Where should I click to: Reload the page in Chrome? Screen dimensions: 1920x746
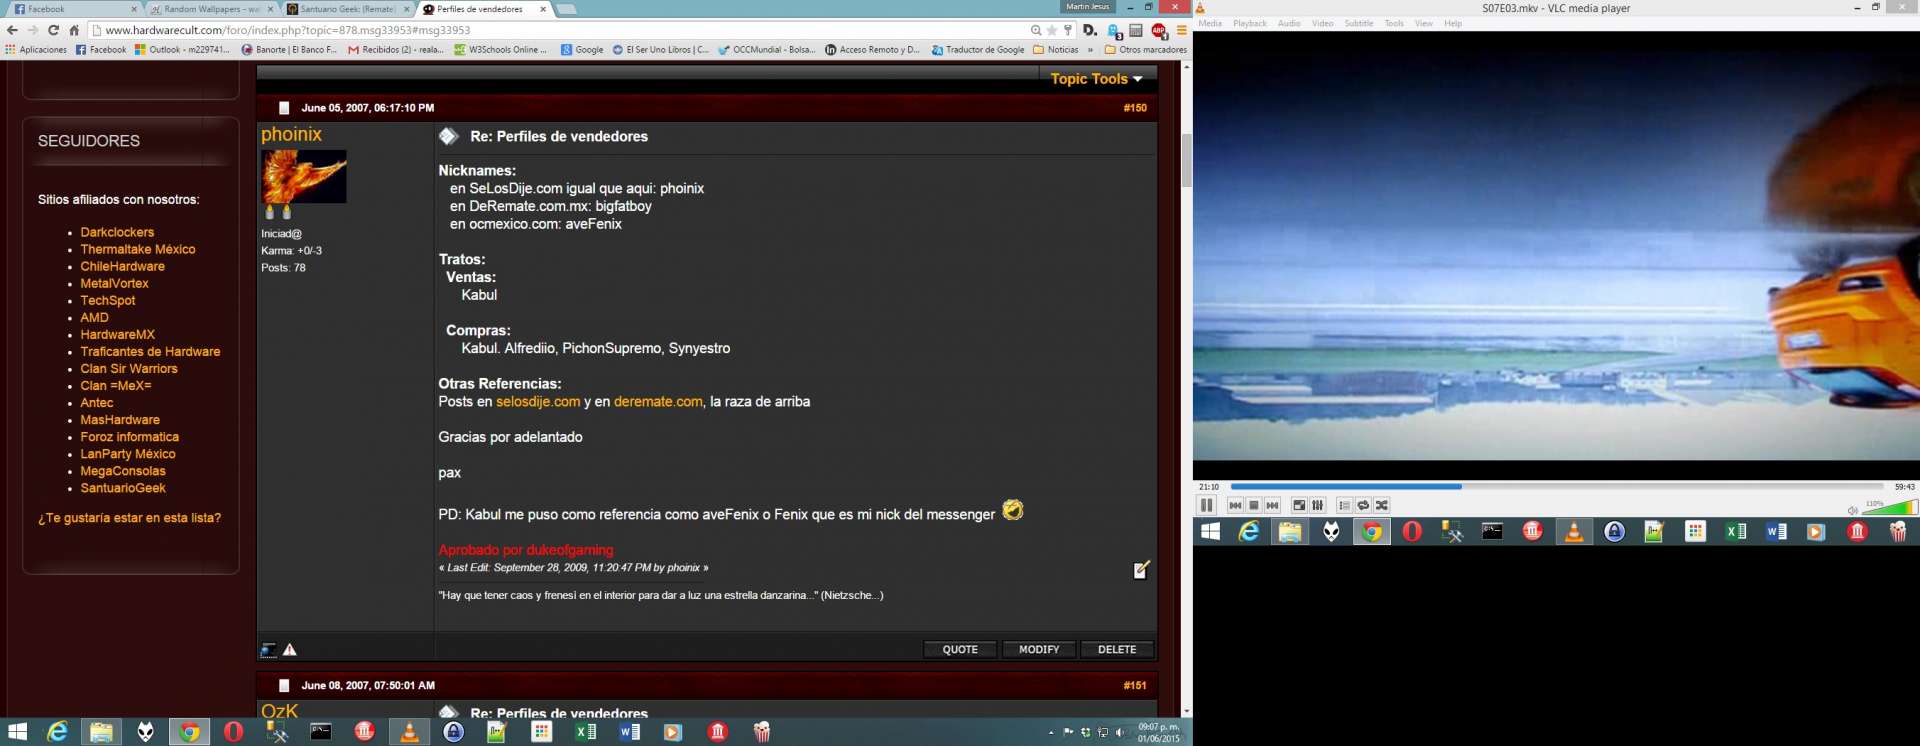coord(53,30)
